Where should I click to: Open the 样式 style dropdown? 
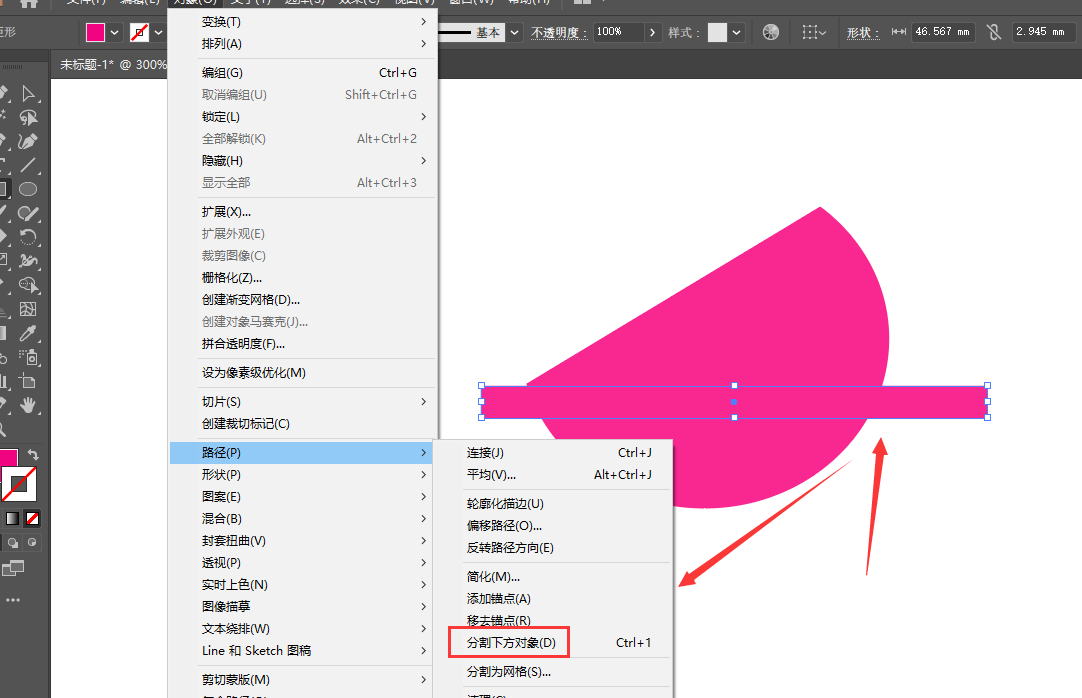tap(730, 31)
